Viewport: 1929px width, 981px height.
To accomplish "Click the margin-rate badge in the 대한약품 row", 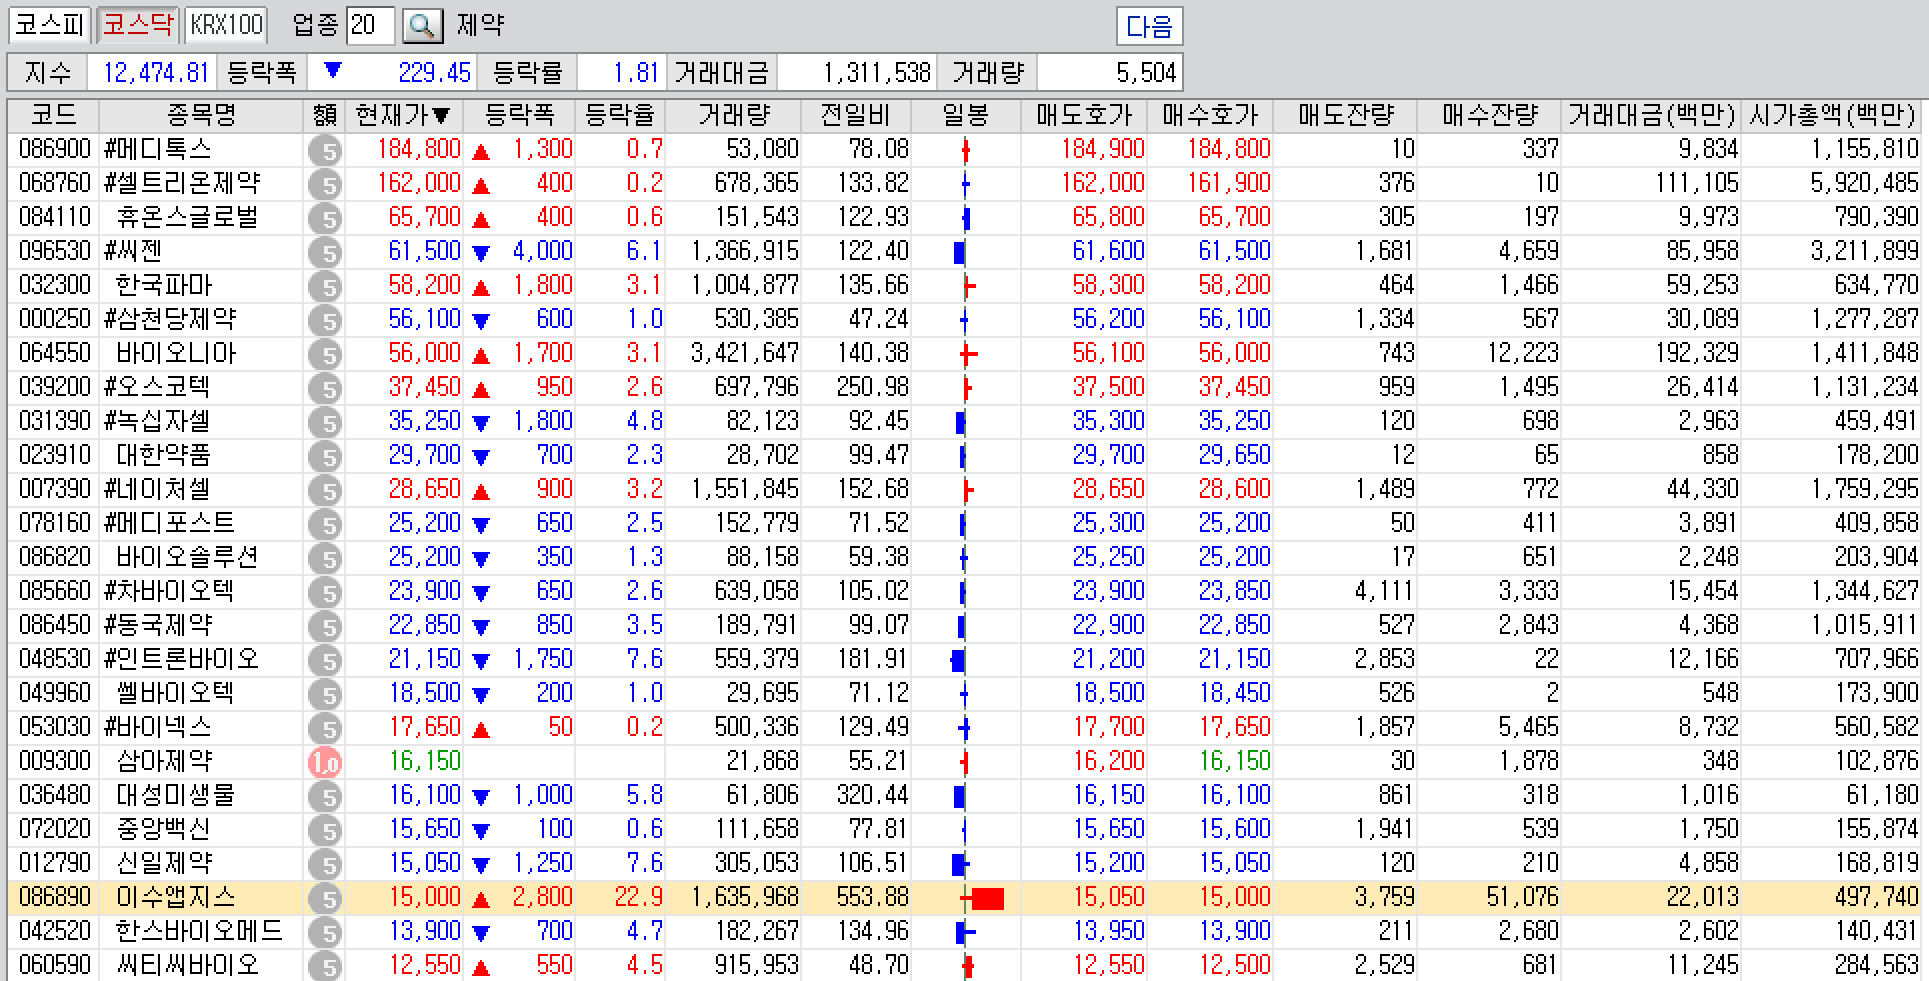I will [325, 458].
